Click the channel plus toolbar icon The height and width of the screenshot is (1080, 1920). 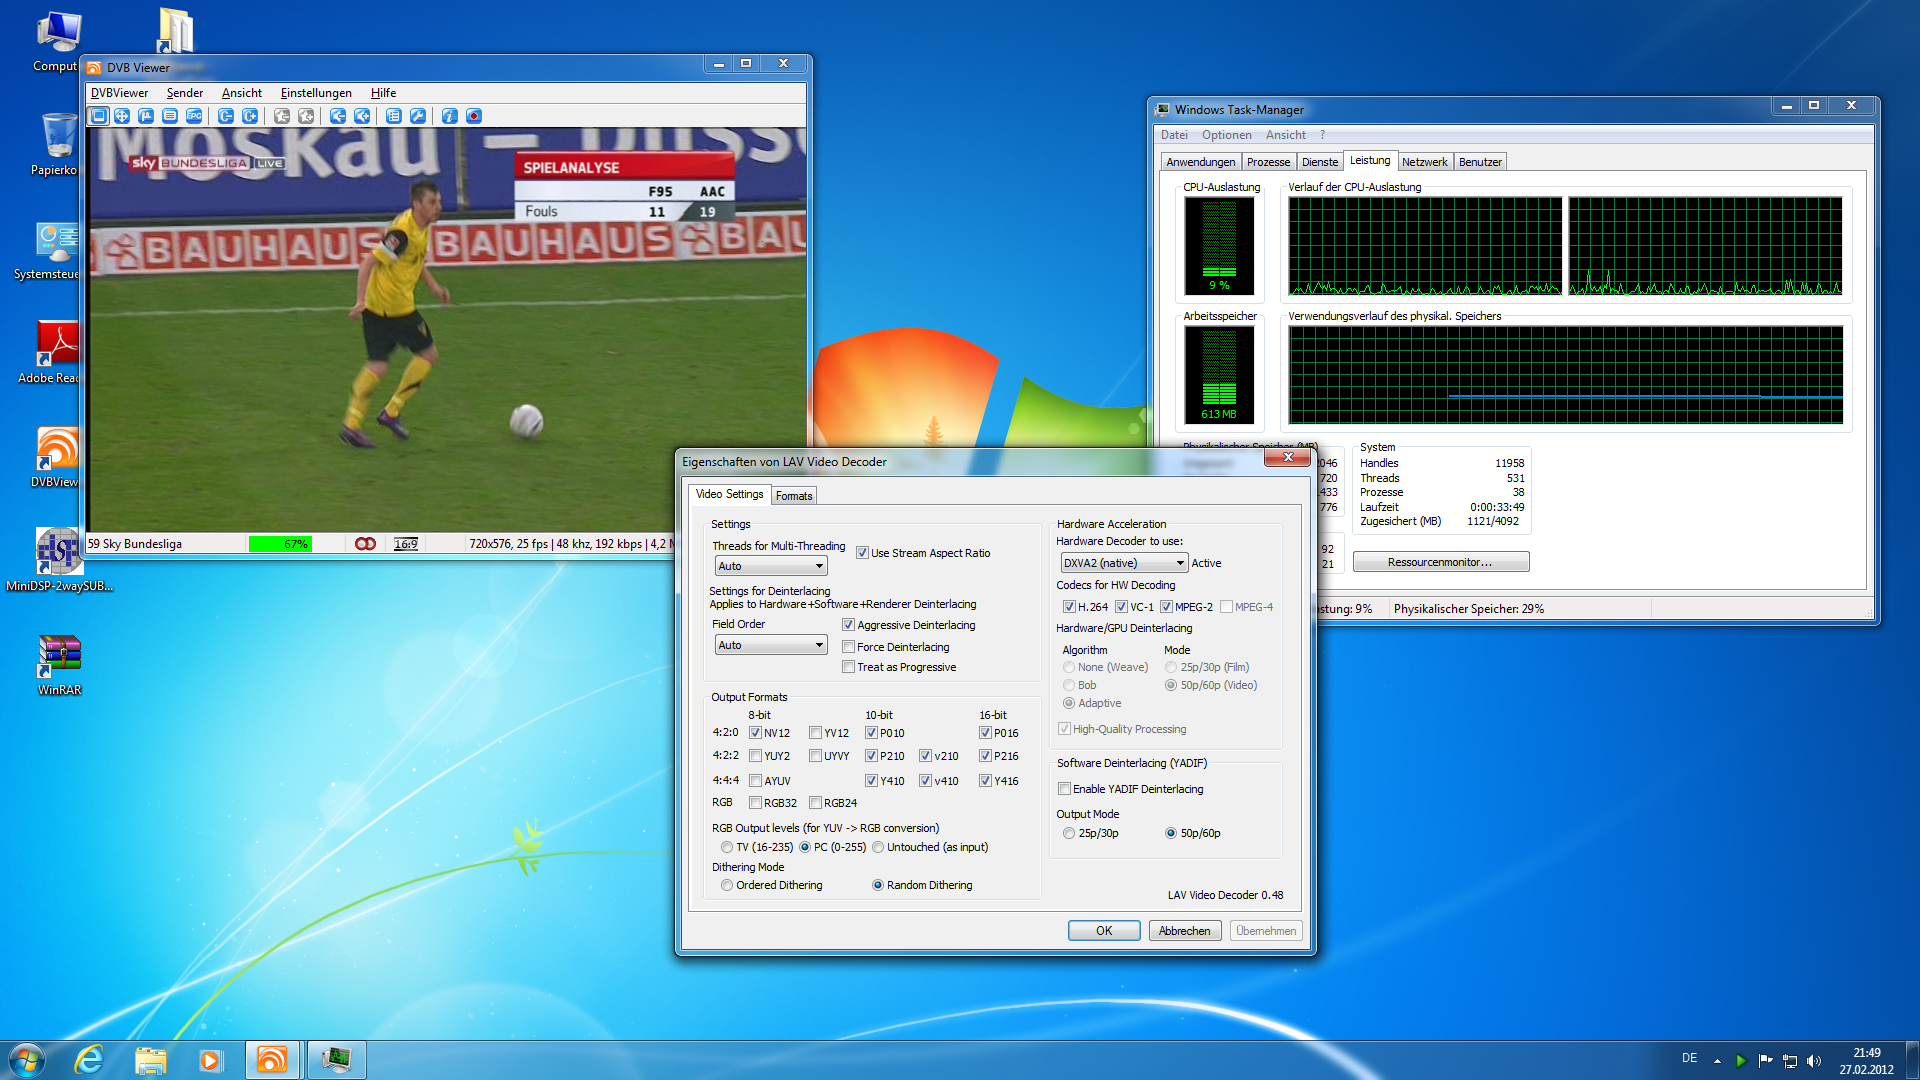click(250, 116)
